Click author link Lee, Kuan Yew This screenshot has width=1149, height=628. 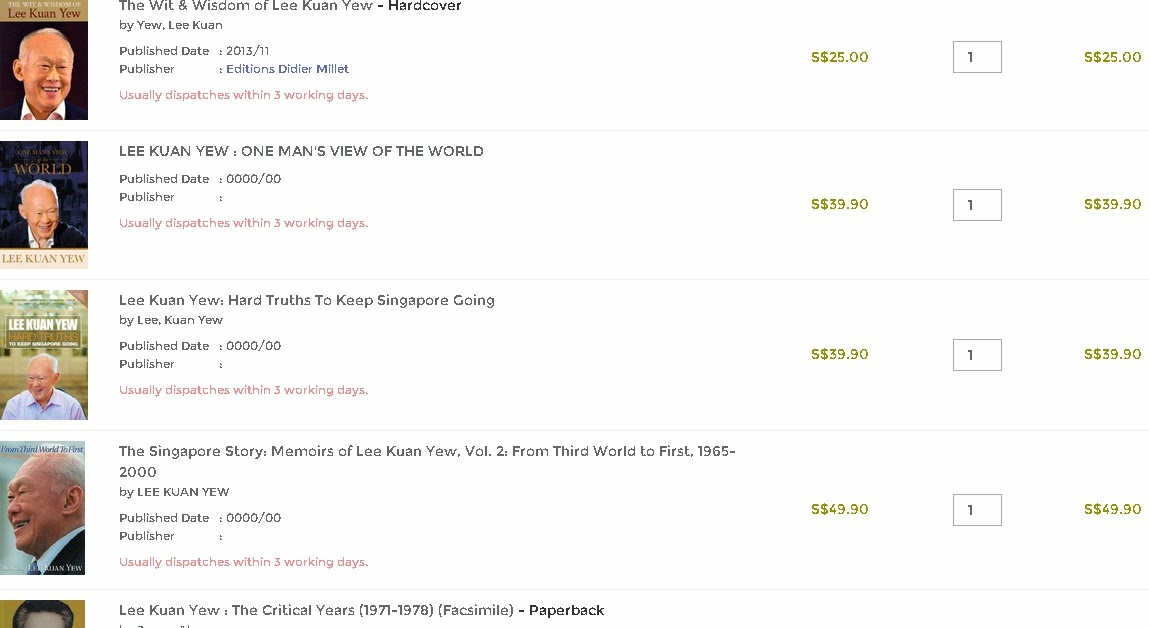click(180, 320)
